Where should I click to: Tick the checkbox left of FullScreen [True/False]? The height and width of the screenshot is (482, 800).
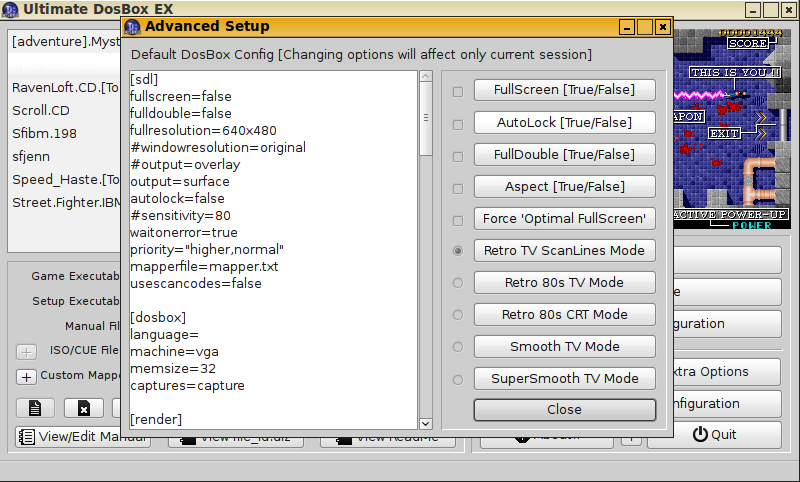(x=458, y=91)
